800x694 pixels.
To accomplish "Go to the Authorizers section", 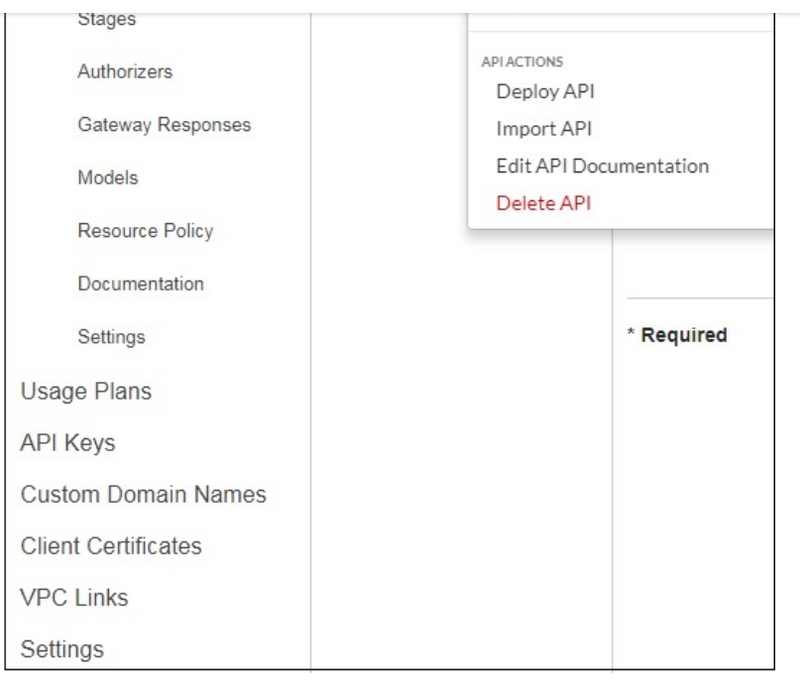I will pos(124,72).
